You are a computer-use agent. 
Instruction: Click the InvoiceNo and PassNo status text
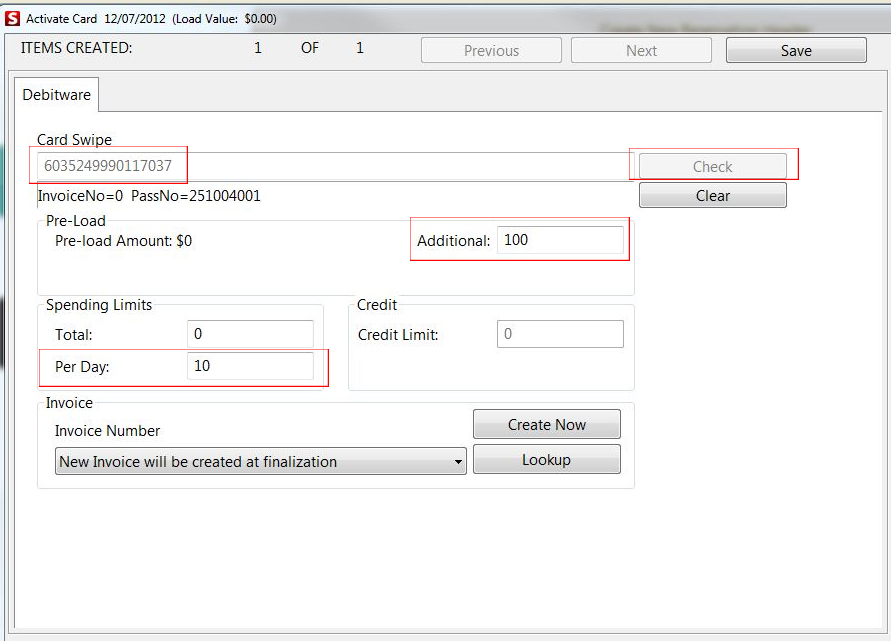(148, 196)
